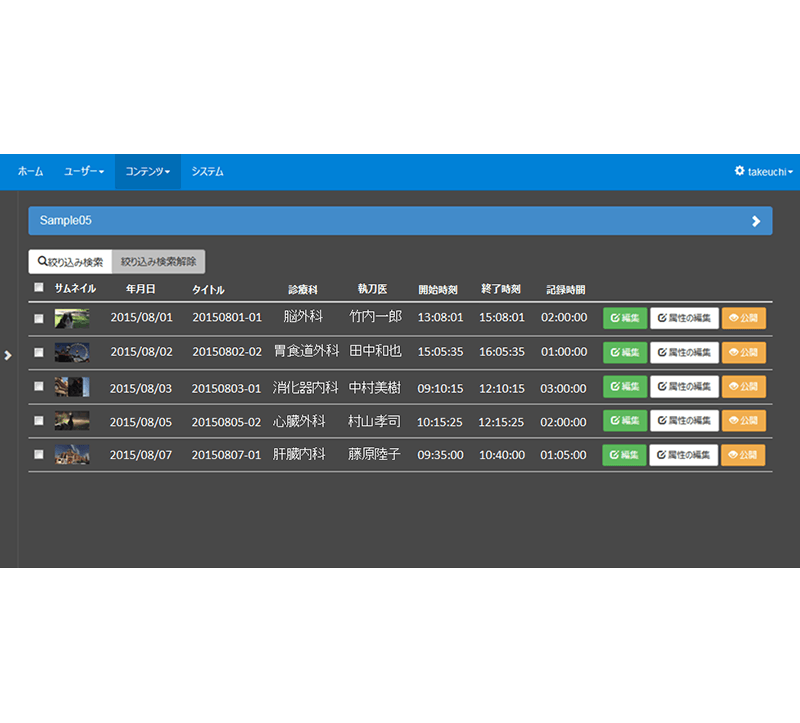Click orange 公開 button for 20150802-02
800x723 pixels.
click(x=744, y=352)
